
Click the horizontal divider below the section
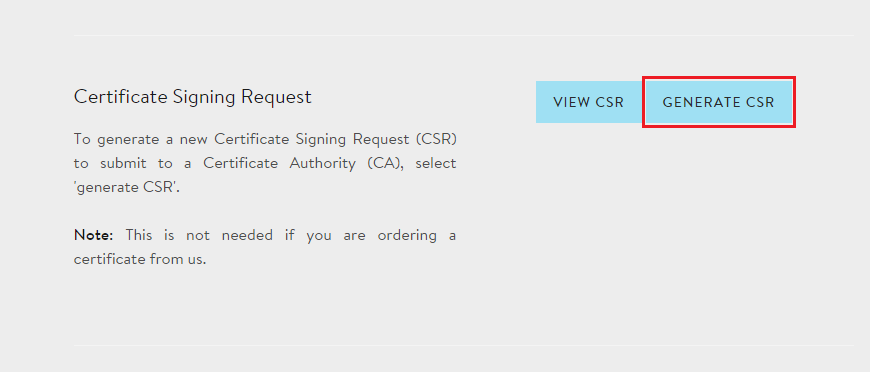click(463, 345)
